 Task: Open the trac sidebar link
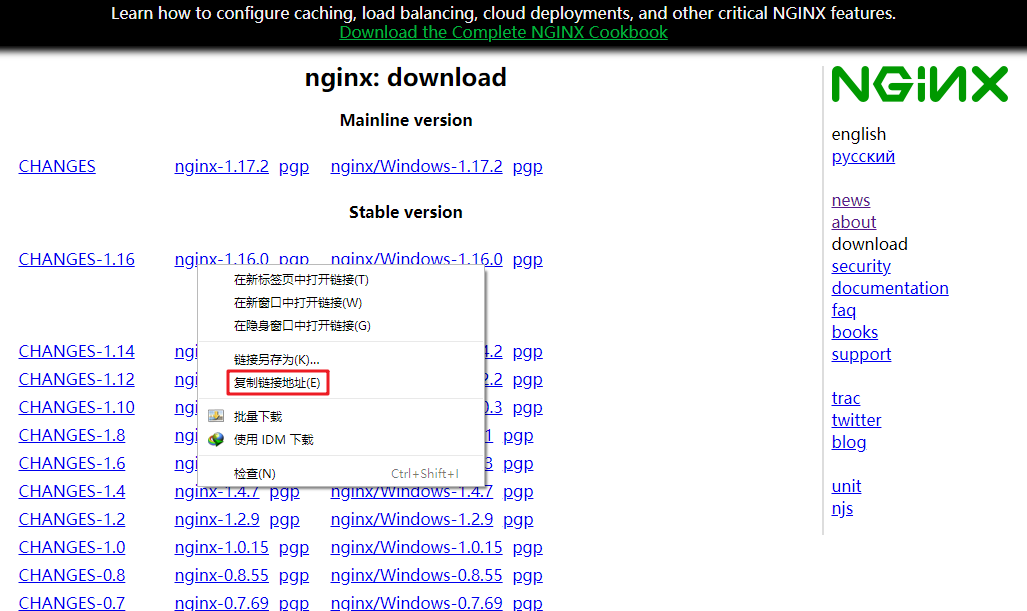[846, 398]
